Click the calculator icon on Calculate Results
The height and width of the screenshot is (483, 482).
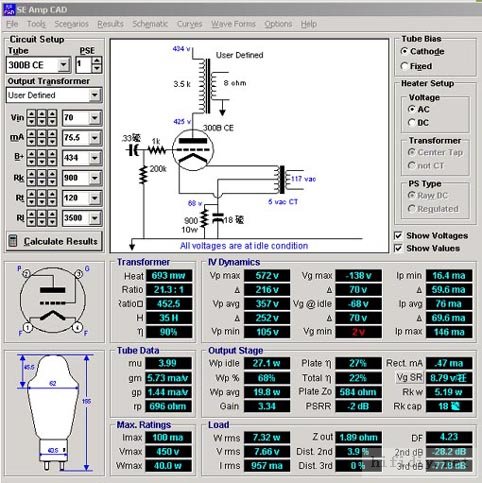point(13,241)
